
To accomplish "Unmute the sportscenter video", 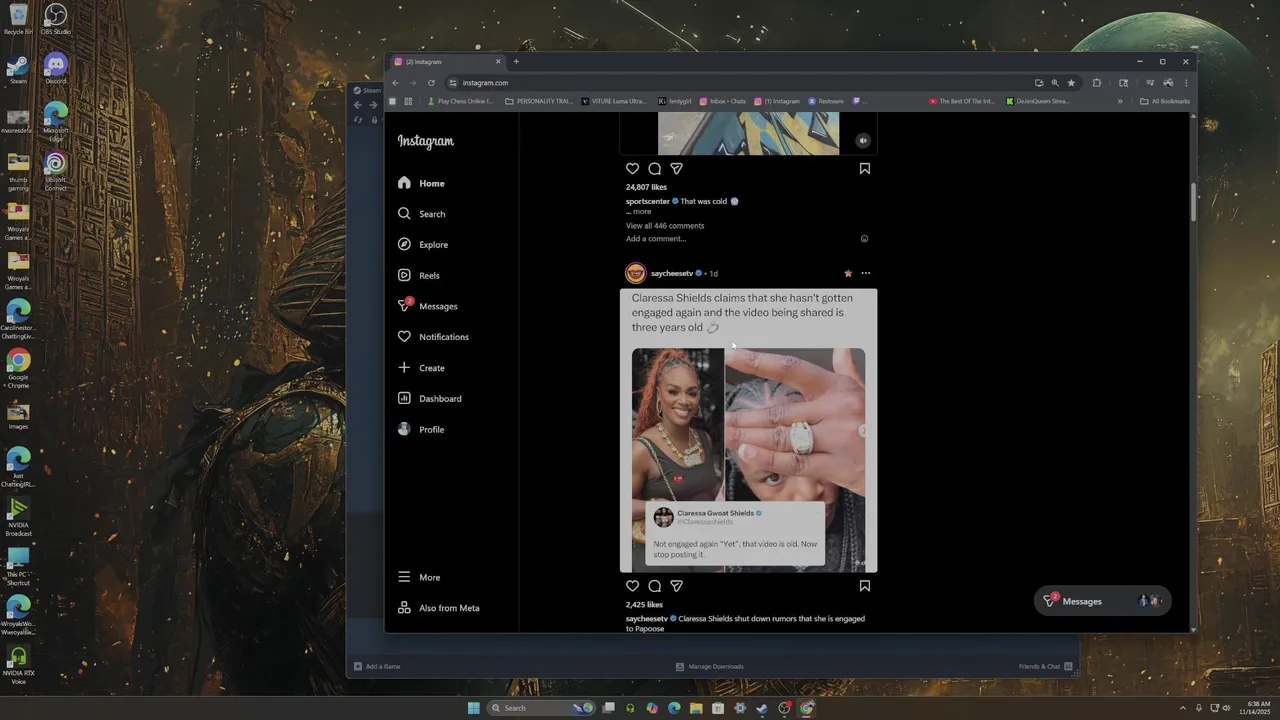I will [863, 141].
